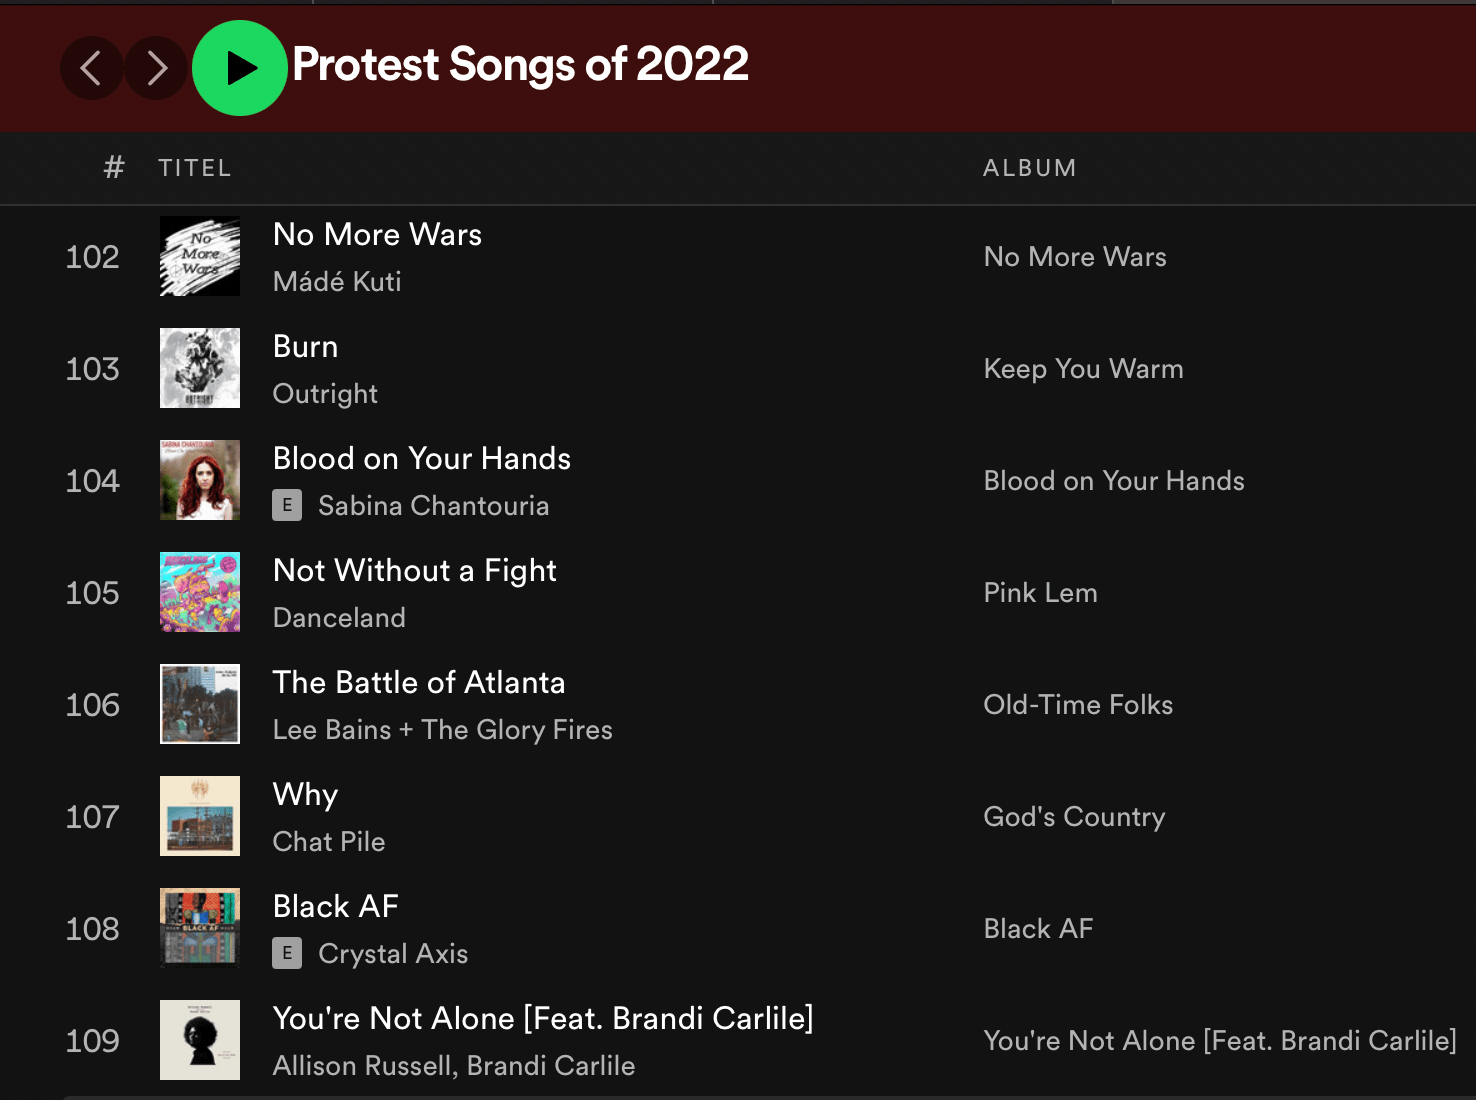Open the Pink Lem album link

[x=1040, y=593]
